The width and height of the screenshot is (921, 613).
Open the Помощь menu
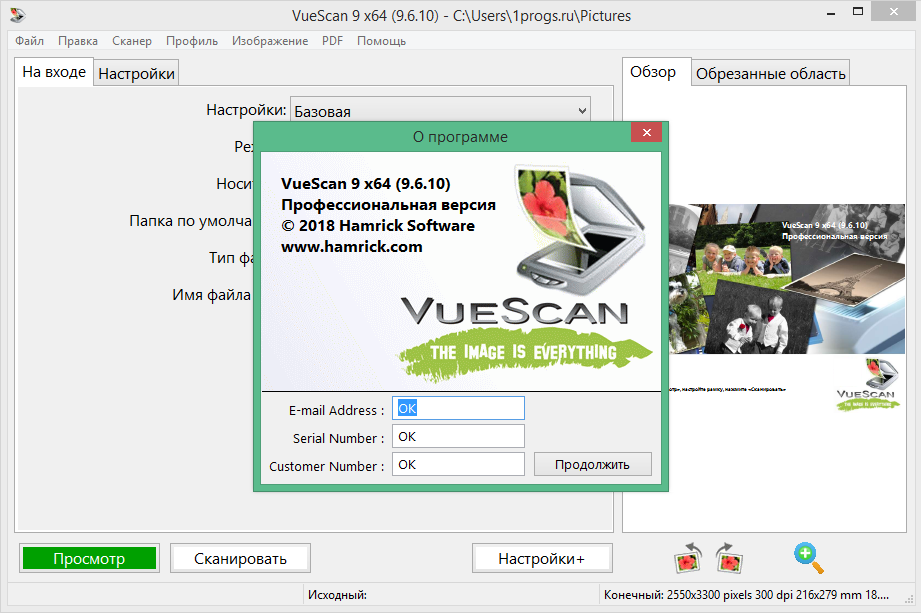[x=381, y=41]
